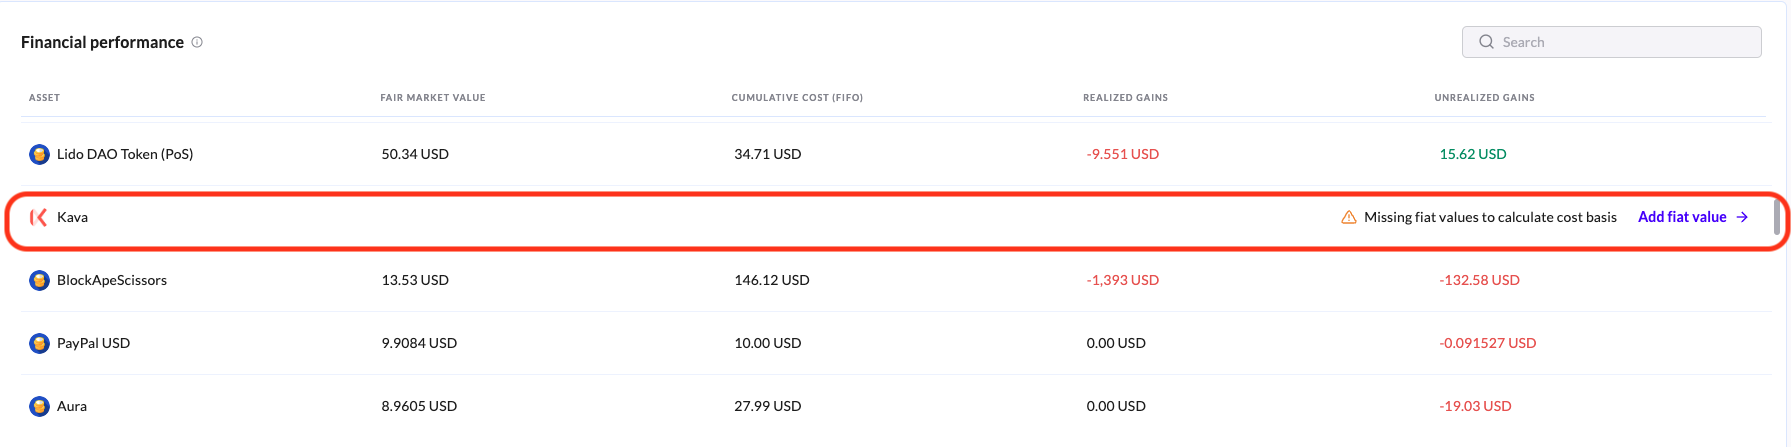
Task: Select the Kava asset name
Action: click(72, 217)
